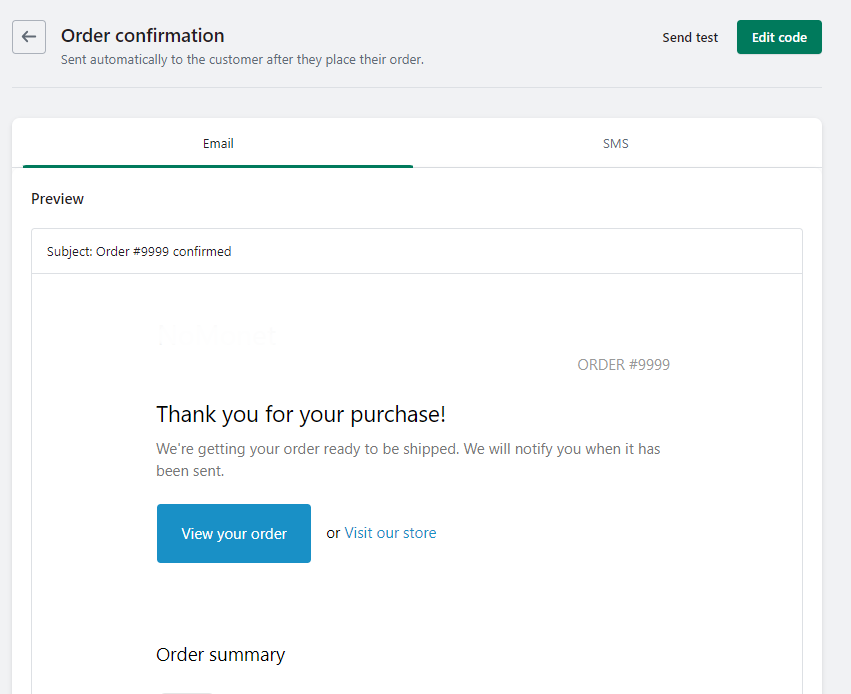The height and width of the screenshot is (694, 851).
Task: Click the divider line below the page header
Action: [x=417, y=88]
